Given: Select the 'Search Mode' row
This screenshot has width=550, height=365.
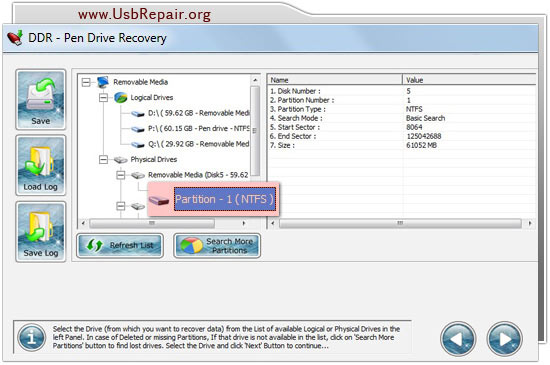Looking at the screenshot, I should (x=402, y=118).
